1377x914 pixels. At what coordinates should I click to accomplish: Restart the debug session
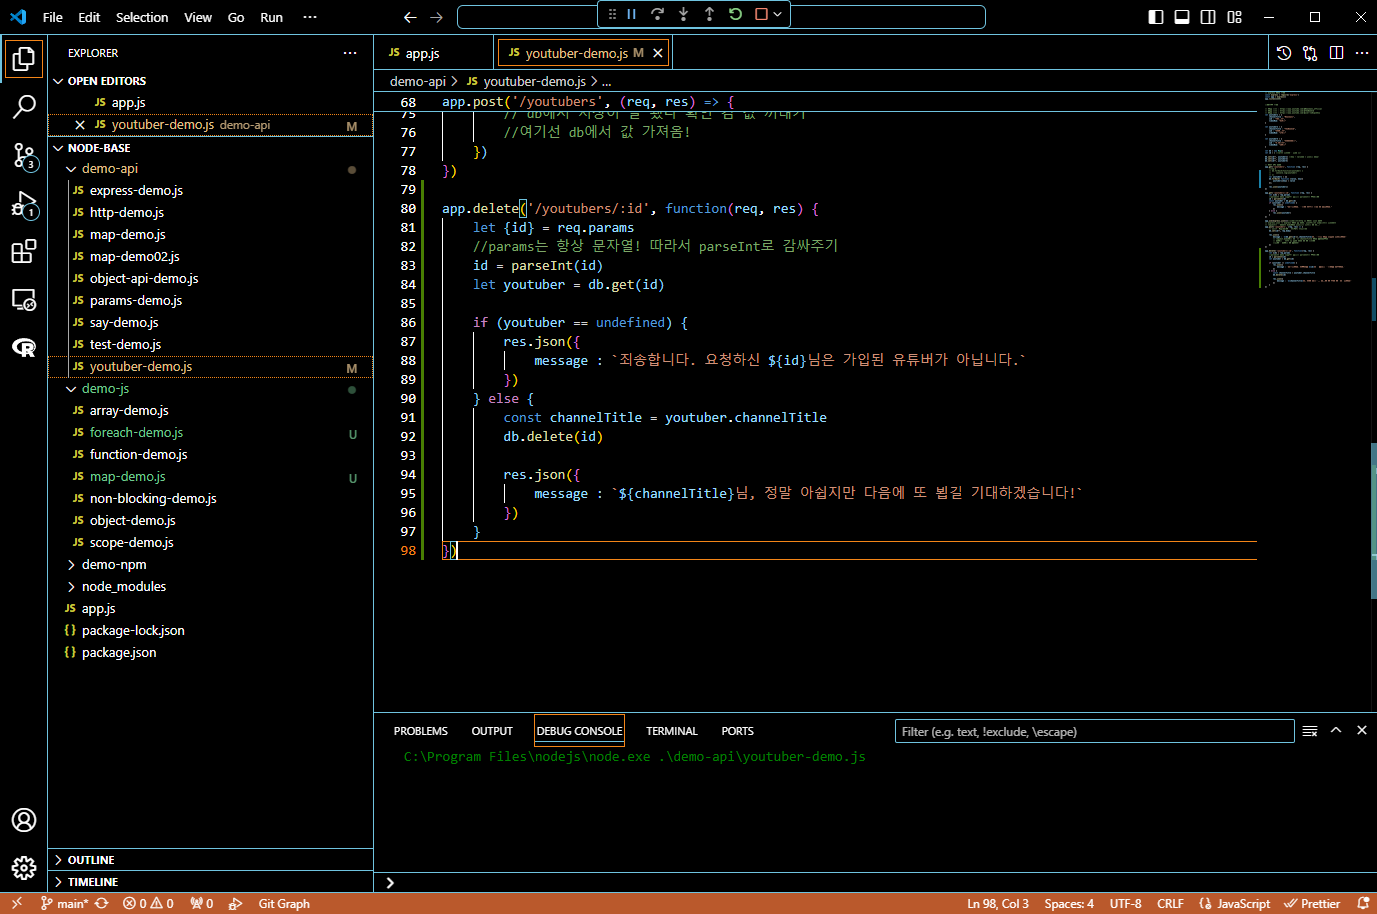[735, 14]
